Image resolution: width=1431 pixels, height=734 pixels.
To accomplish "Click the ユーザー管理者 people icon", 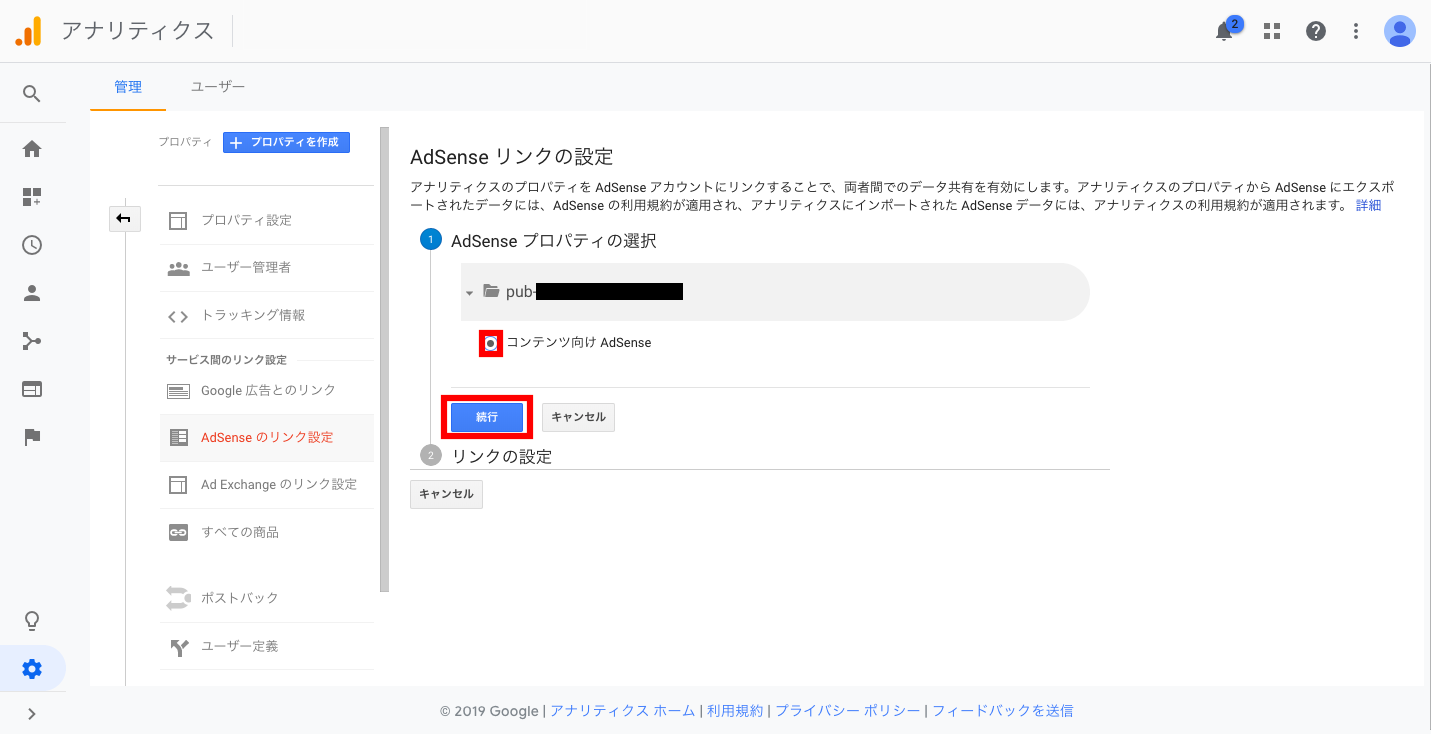I will (x=178, y=268).
